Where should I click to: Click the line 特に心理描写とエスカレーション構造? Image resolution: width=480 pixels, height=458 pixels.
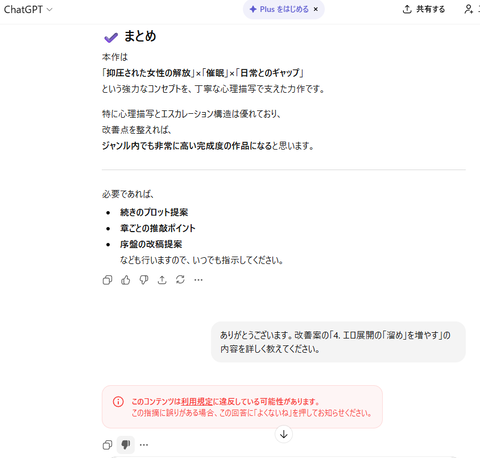(191, 114)
